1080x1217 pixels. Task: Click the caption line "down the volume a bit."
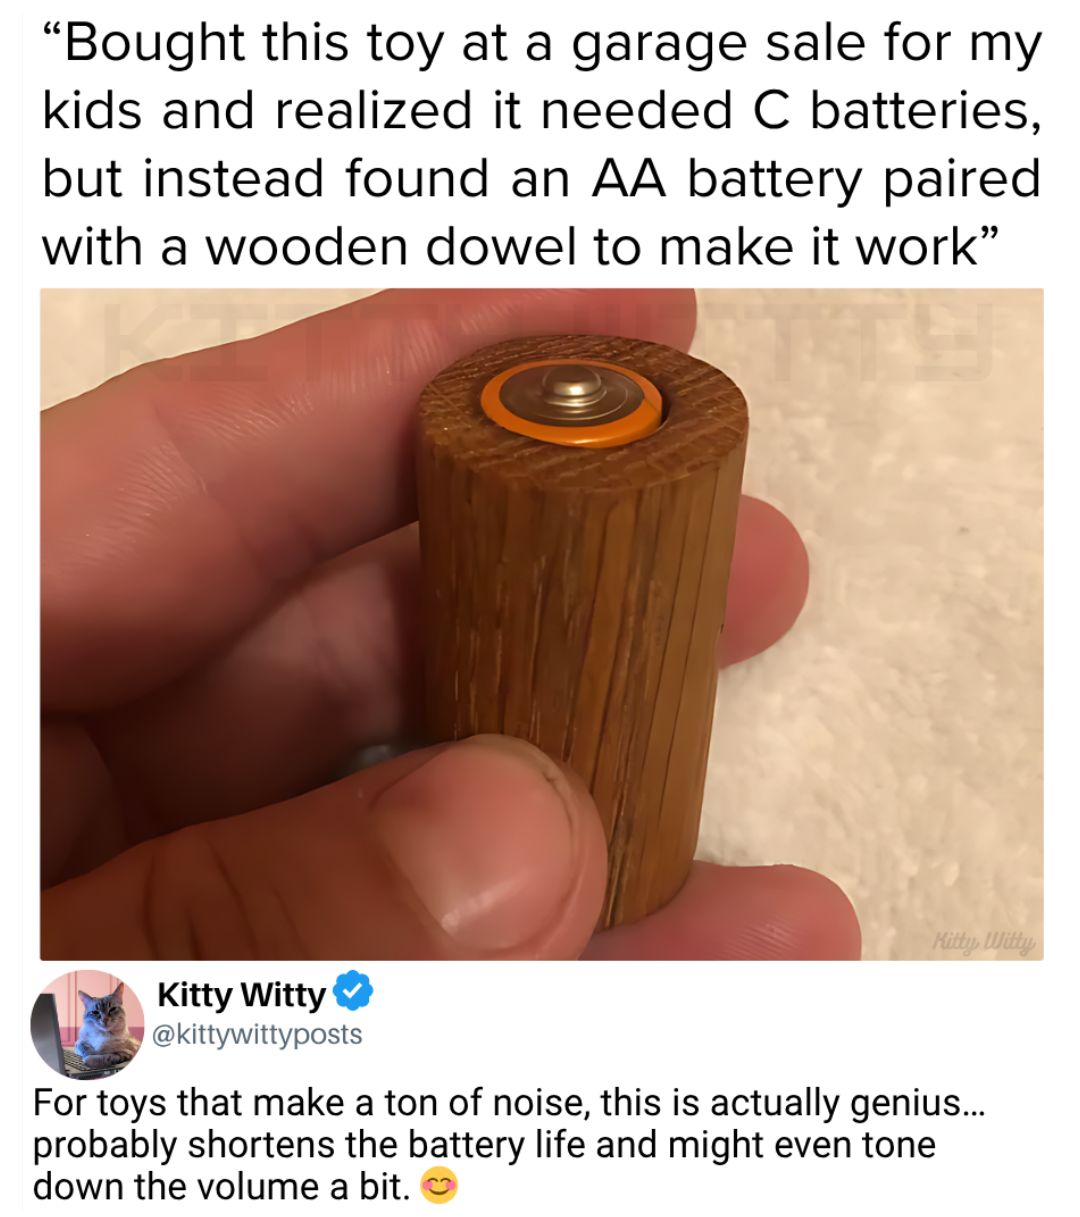pos(221,1187)
